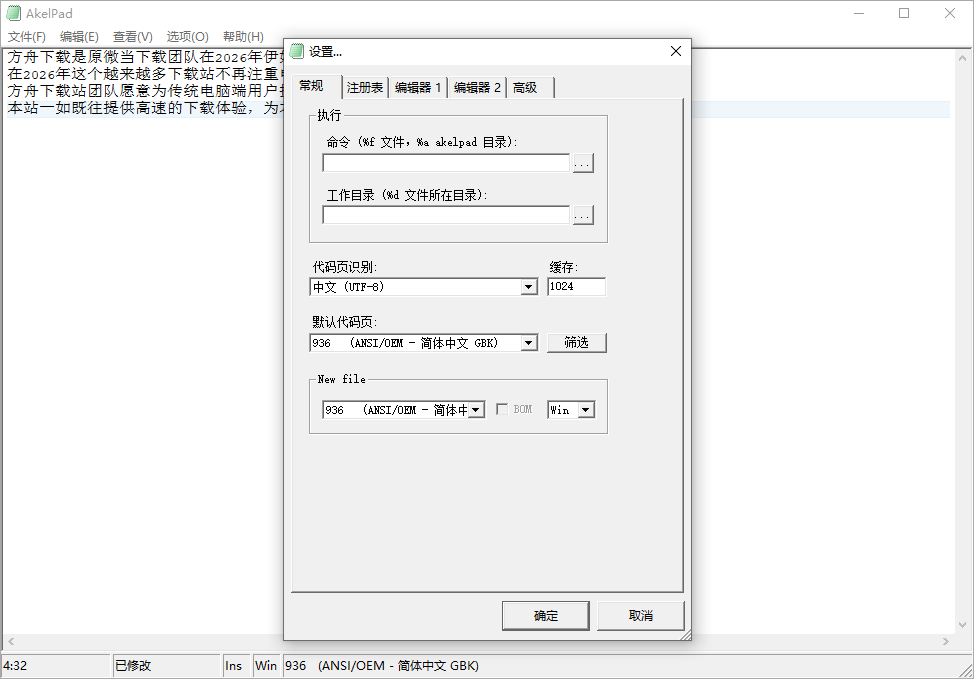
Task: Click inside the 缓存 input field
Action: click(575, 287)
